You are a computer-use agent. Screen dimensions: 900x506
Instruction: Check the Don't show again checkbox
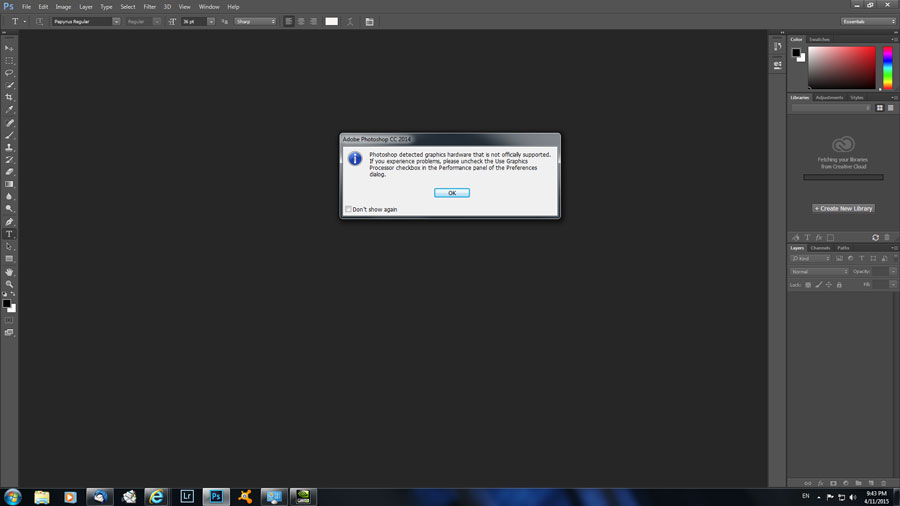tap(348, 209)
